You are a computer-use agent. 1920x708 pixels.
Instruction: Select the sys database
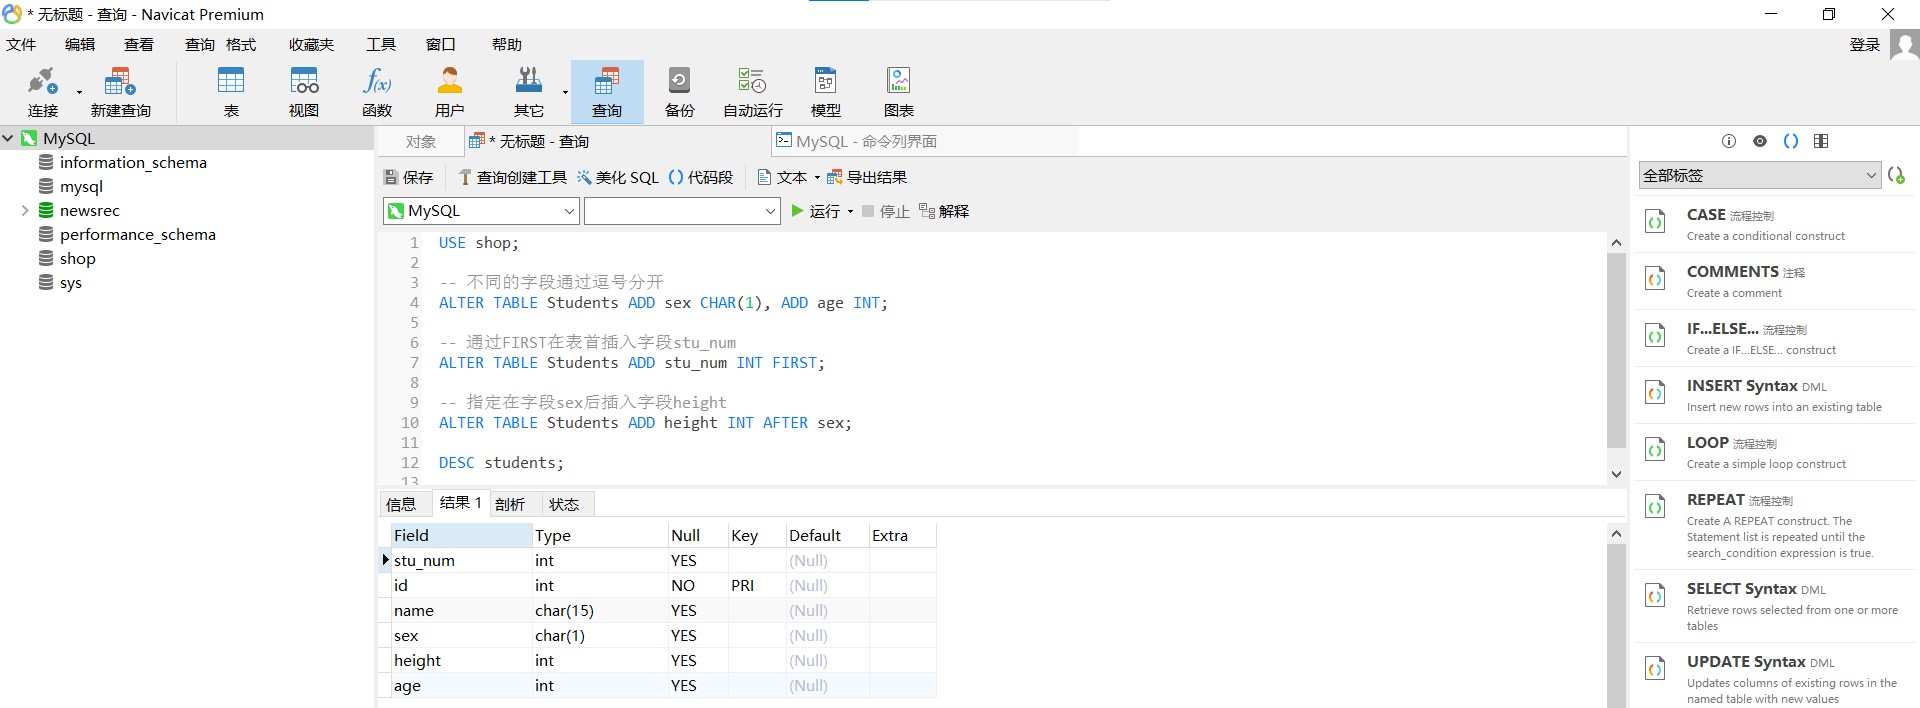pyautogui.click(x=71, y=282)
